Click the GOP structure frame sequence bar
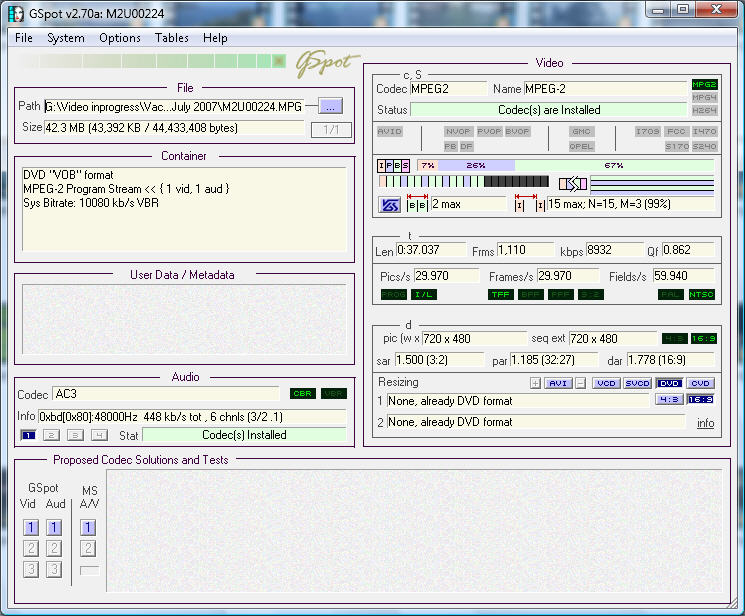 point(464,181)
